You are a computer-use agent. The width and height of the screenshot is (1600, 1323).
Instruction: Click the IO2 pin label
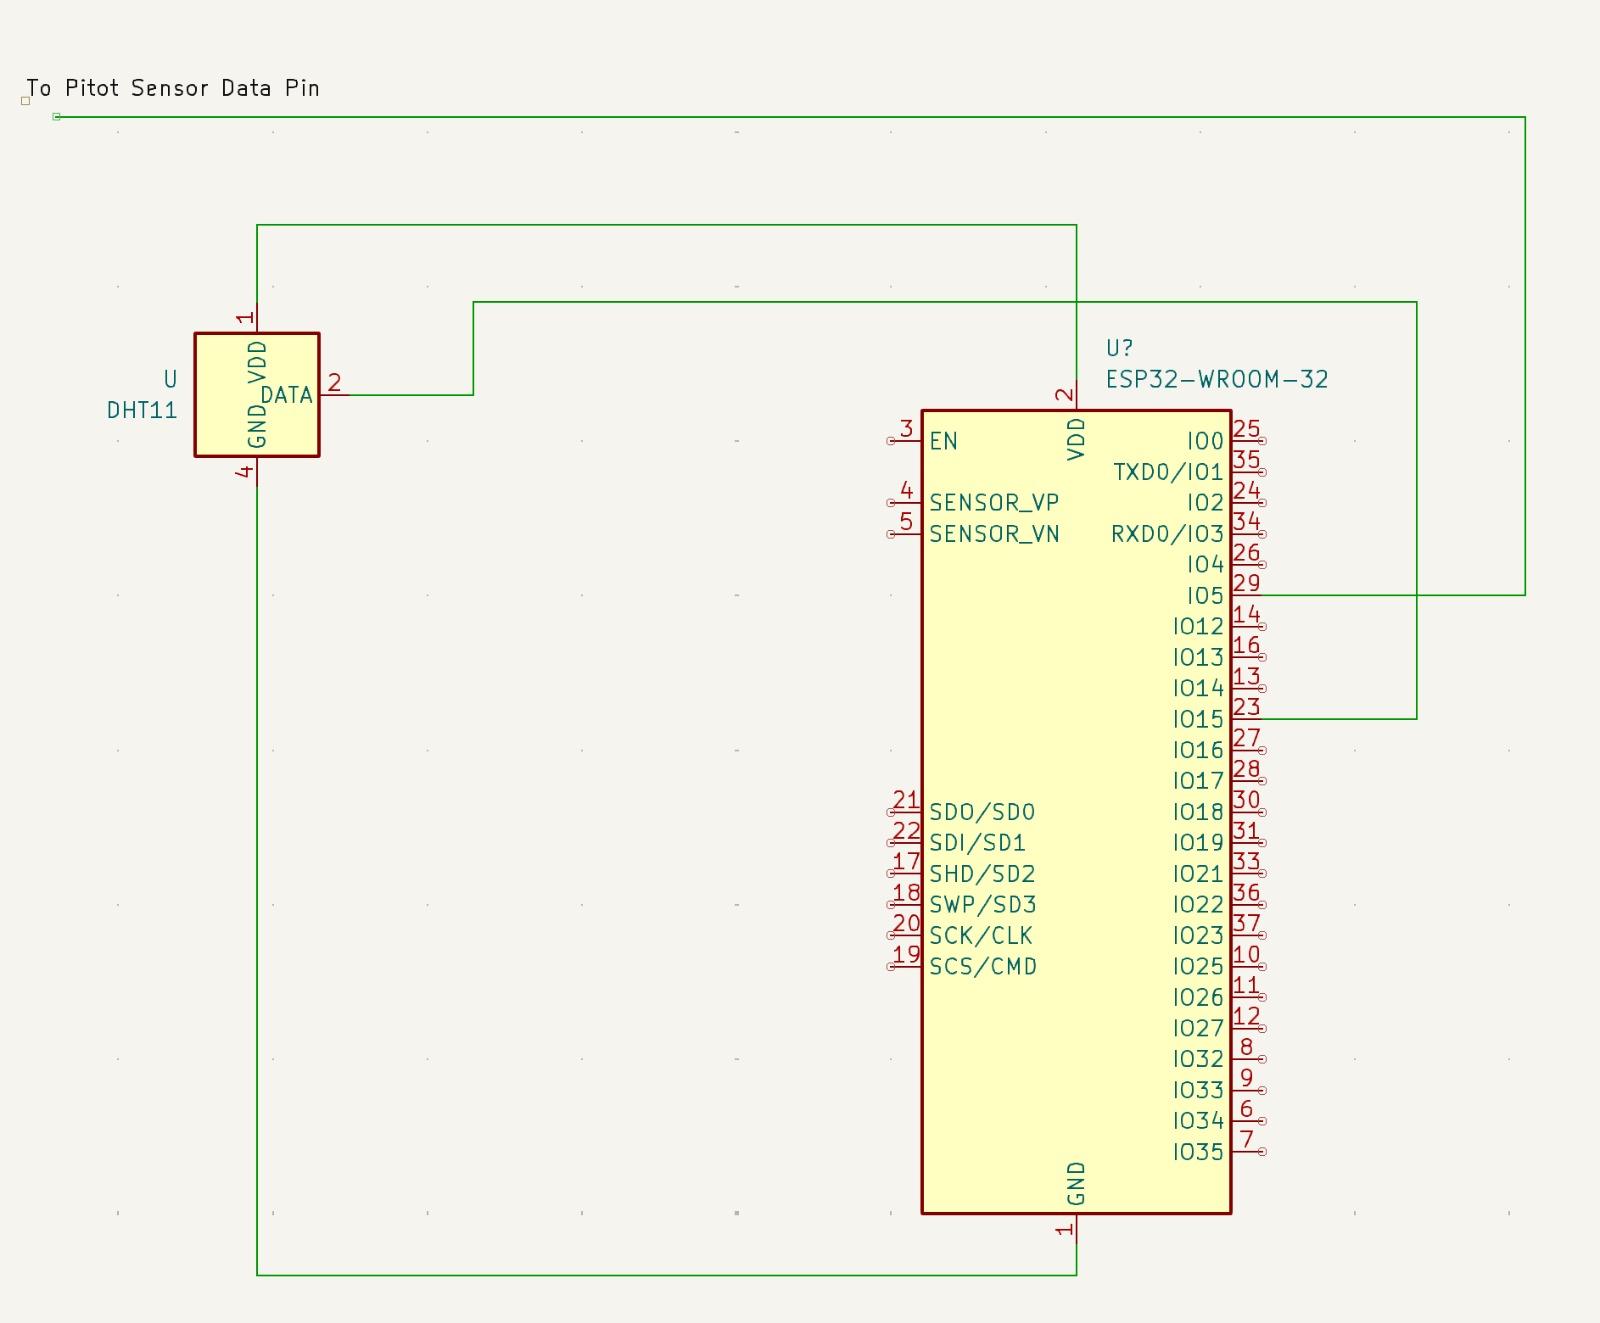[1205, 503]
